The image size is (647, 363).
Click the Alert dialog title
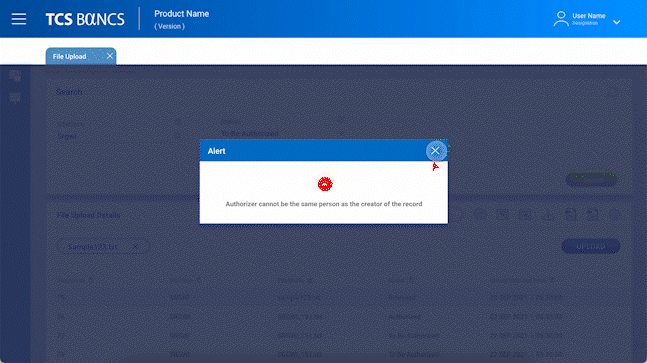click(x=216, y=151)
